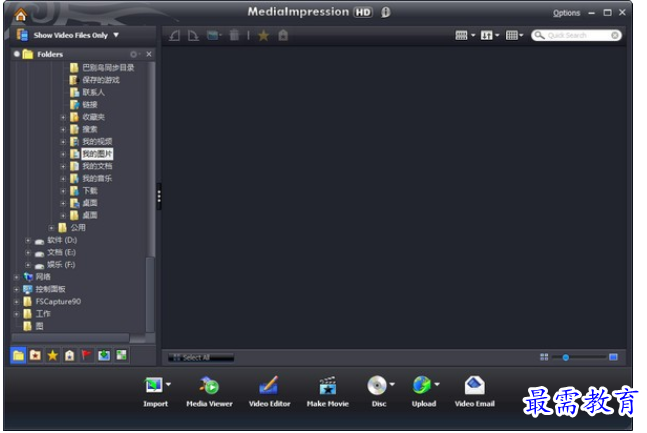Select the FSCapture90 folder
This screenshot has width=647, height=433.
pyautogui.click(x=58, y=302)
